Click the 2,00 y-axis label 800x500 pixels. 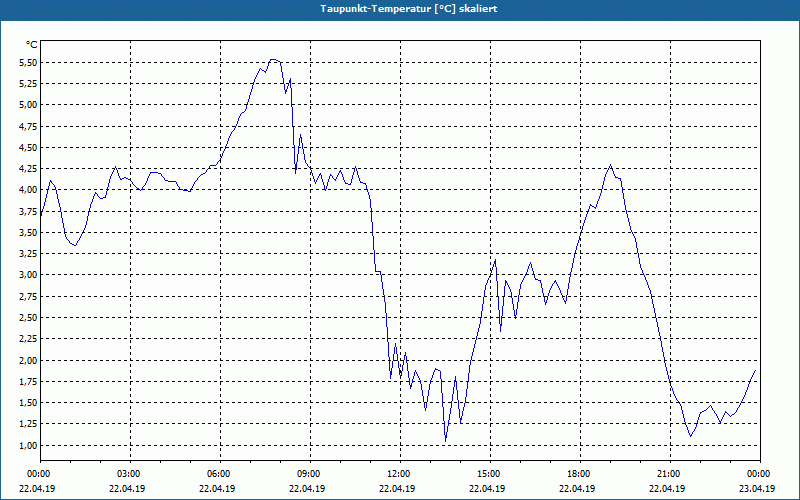coord(28,360)
